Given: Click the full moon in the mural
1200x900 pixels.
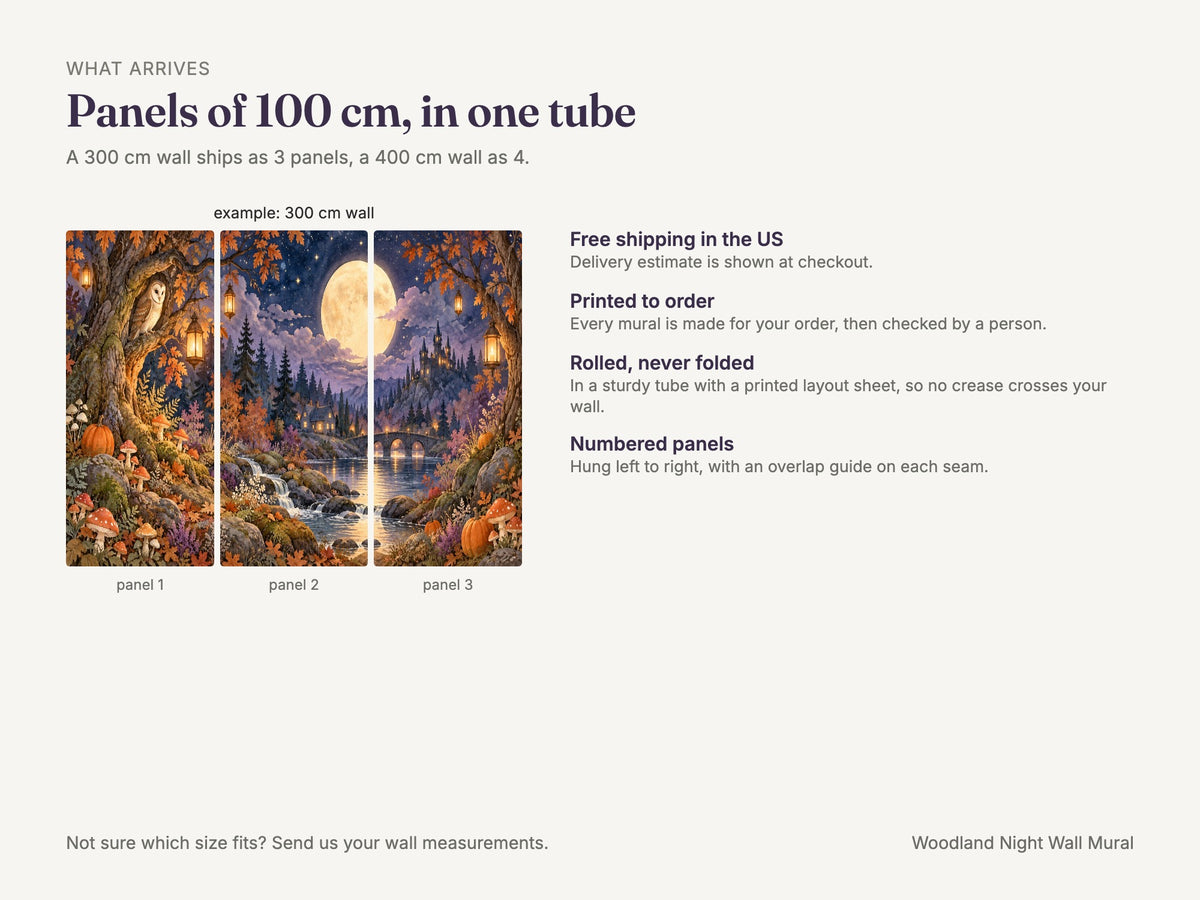Looking at the screenshot, I should point(360,309).
